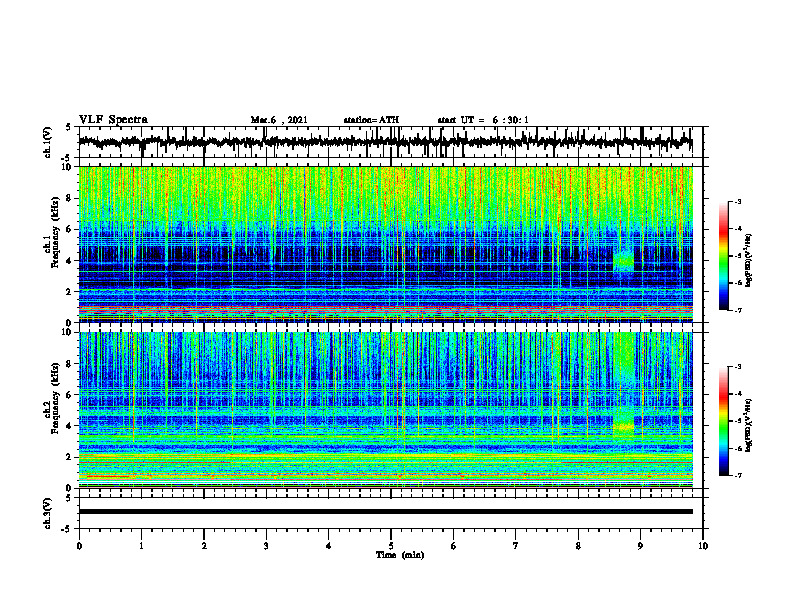Click the "8" kHz tick on ch.2 frequency axis

click(69, 364)
